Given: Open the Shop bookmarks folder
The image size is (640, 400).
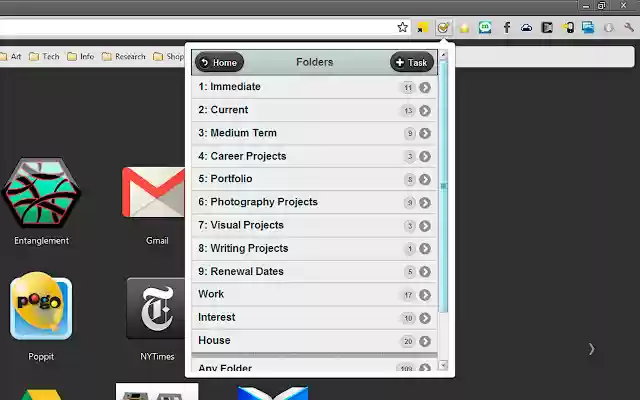Looking at the screenshot, I should pyautogui.click(x=169, y=56).
